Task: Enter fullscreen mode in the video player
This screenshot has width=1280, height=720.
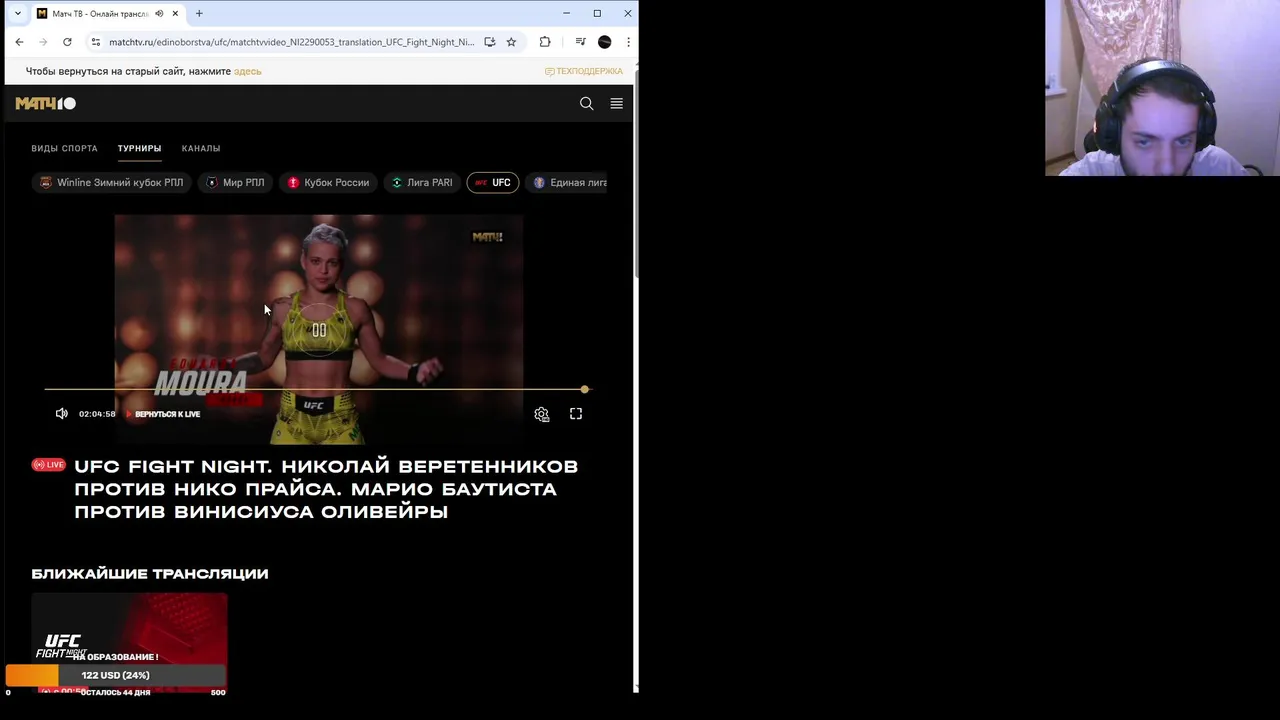Action: pyautogui.click(x=576, y=414)
